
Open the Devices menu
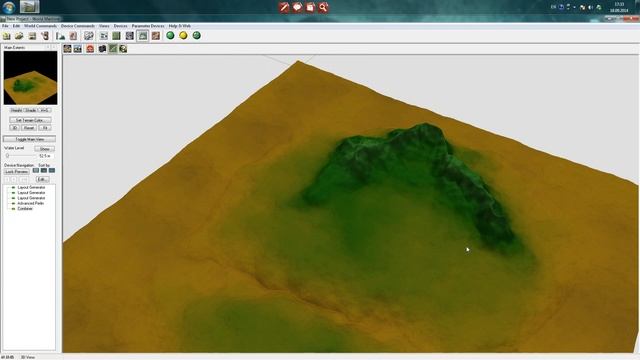[120, 26]
